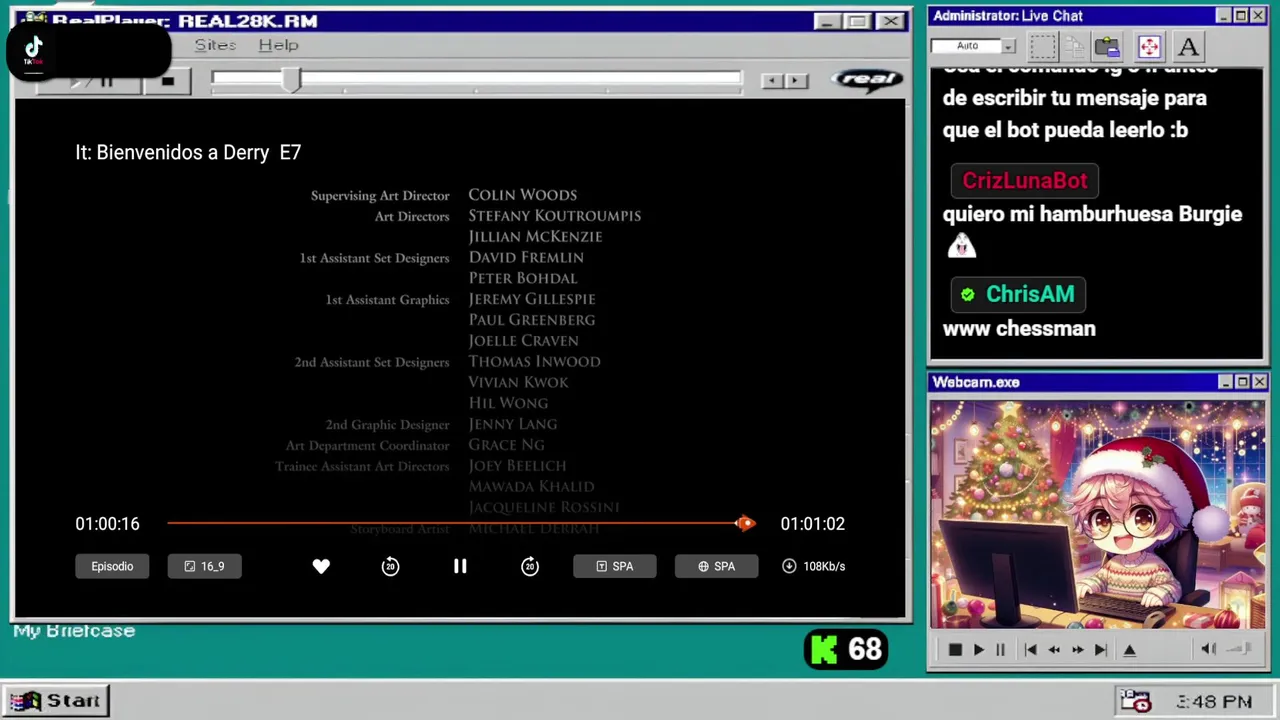Click the ChrisAM username tag
The height and width of the screenshot is (720, 1280).
coord(1018,294)
